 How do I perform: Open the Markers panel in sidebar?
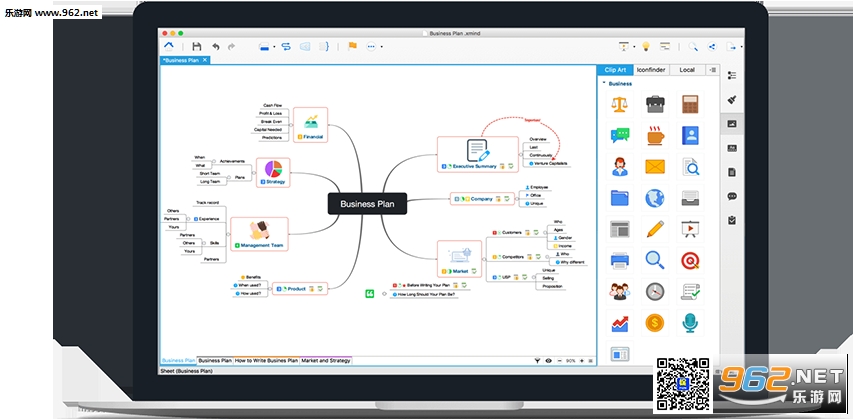click(x=732, y=148)
